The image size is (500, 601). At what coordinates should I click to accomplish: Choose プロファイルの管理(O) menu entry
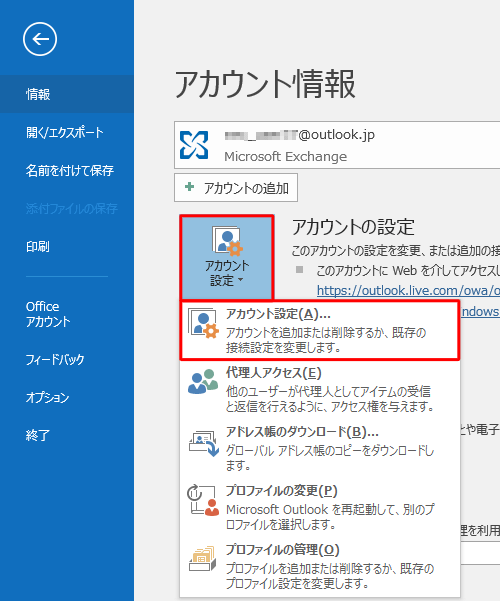pyautogui.click(x=320, y=566)
